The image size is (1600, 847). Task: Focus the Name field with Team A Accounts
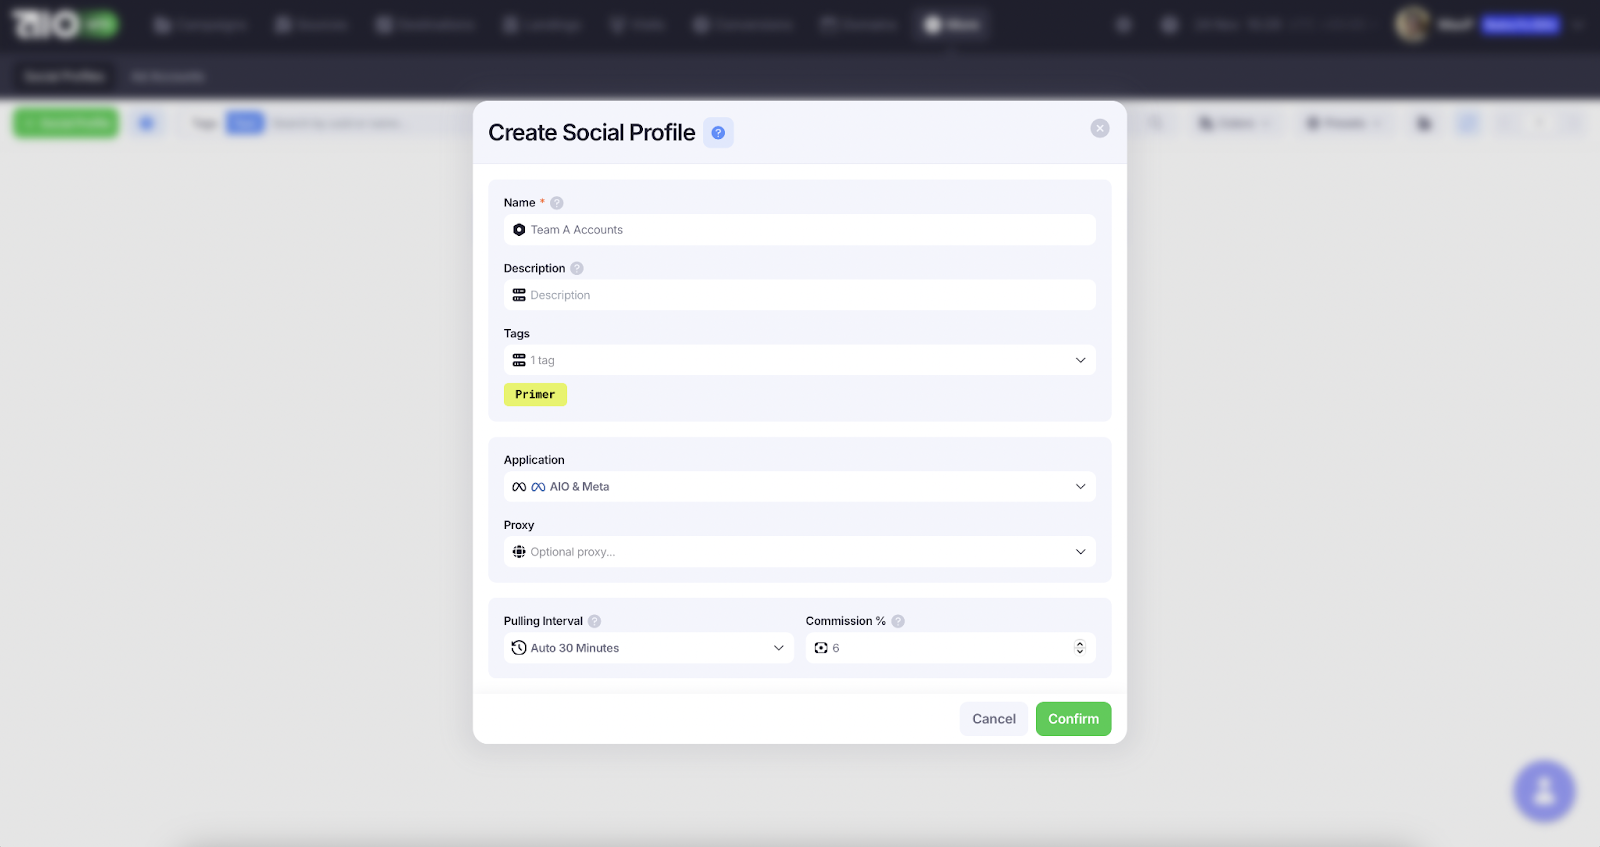(800, 230)
